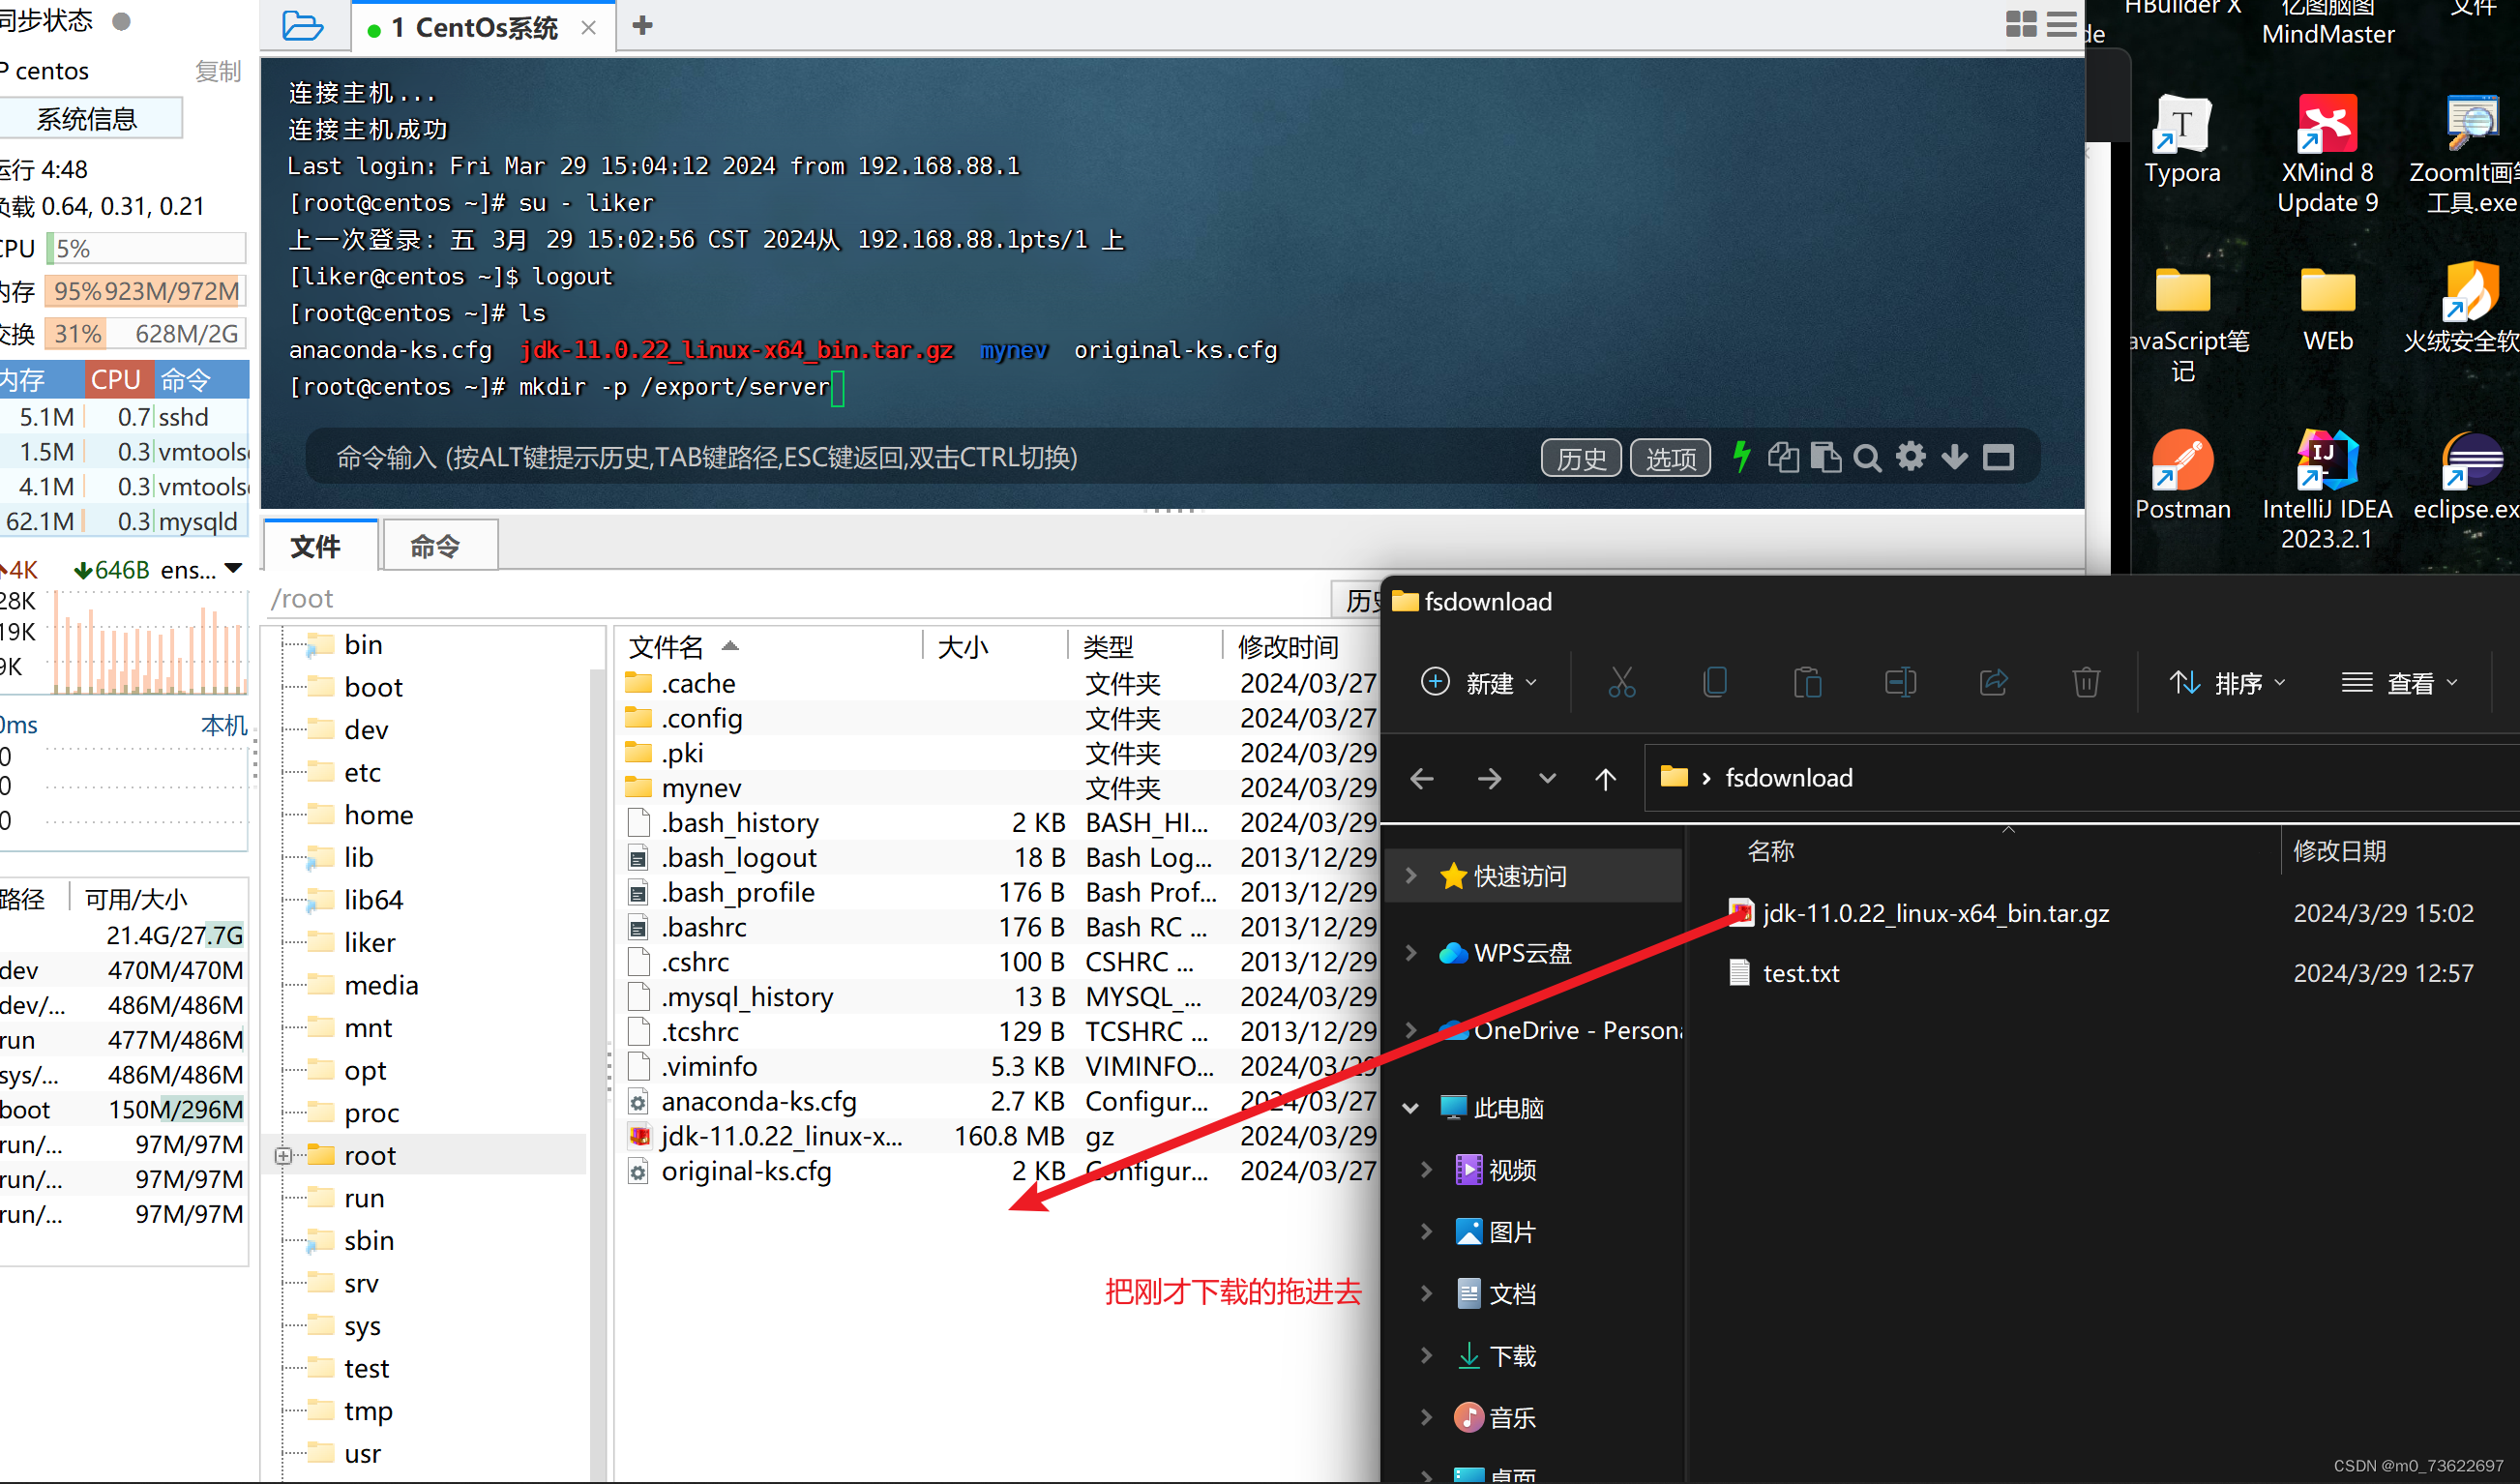Click 本机 link in latency panel

coord(224,725)
